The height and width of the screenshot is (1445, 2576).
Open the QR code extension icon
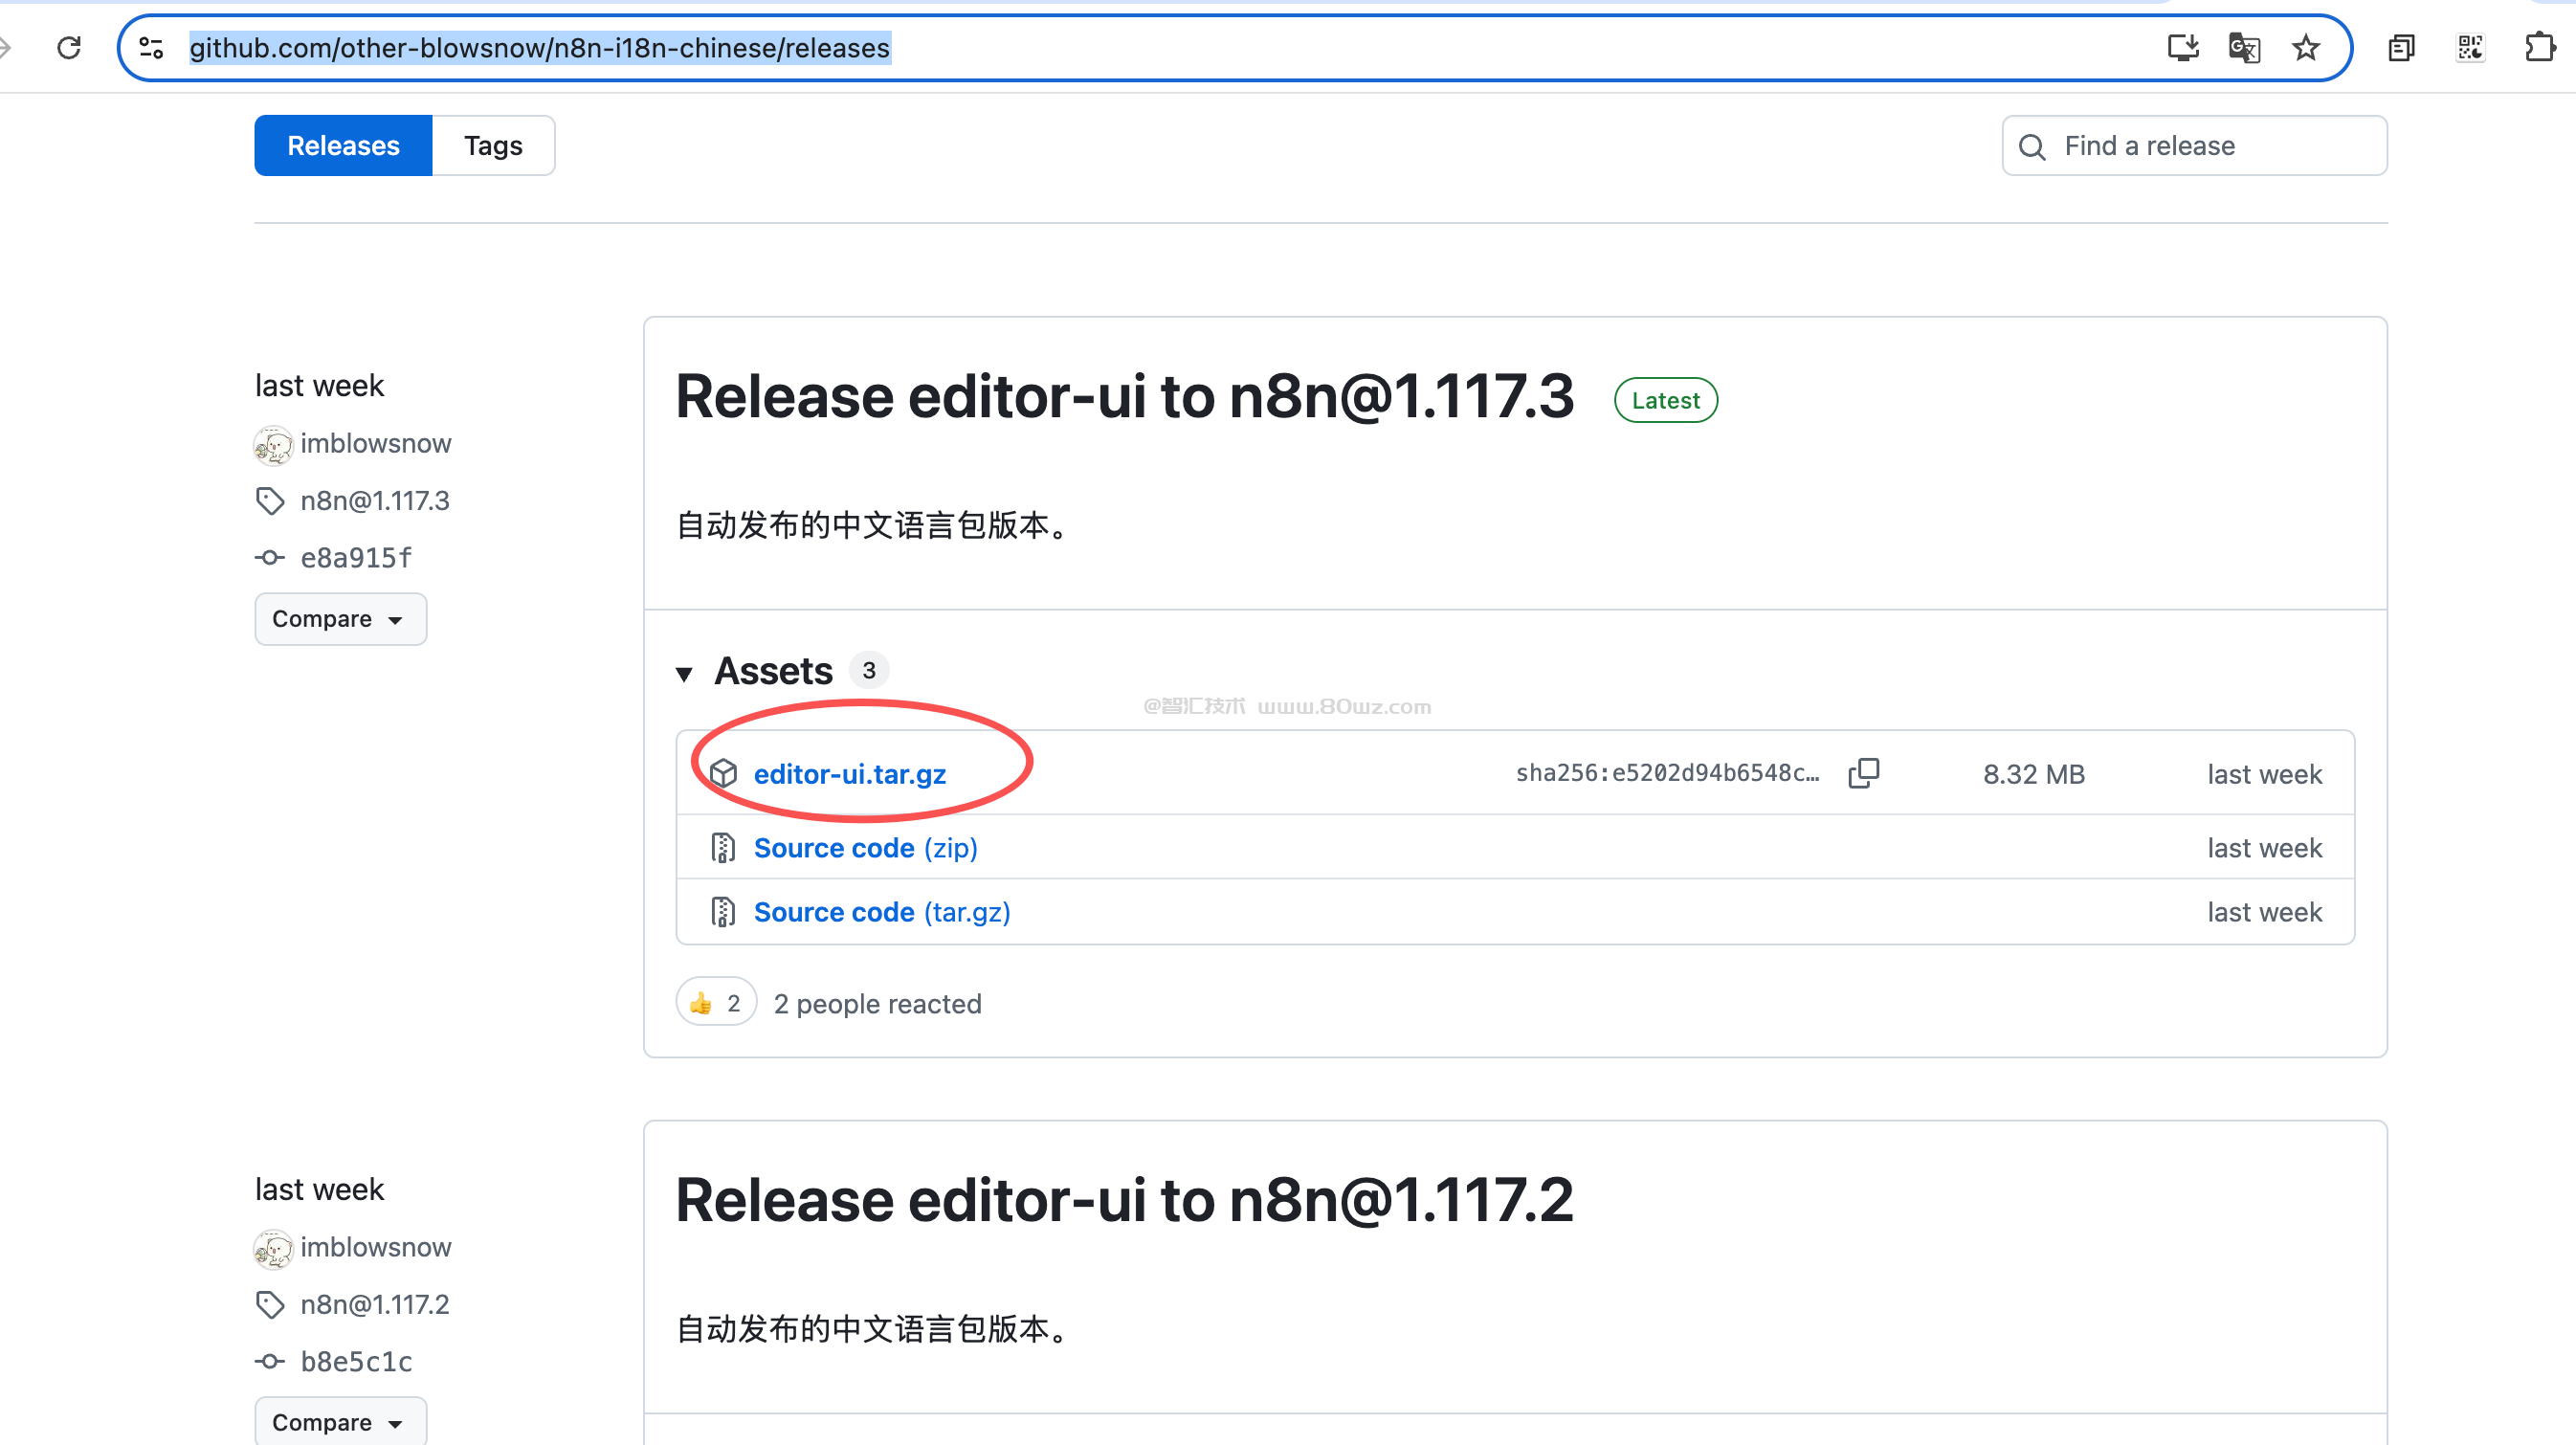(x=2470, y=47)
